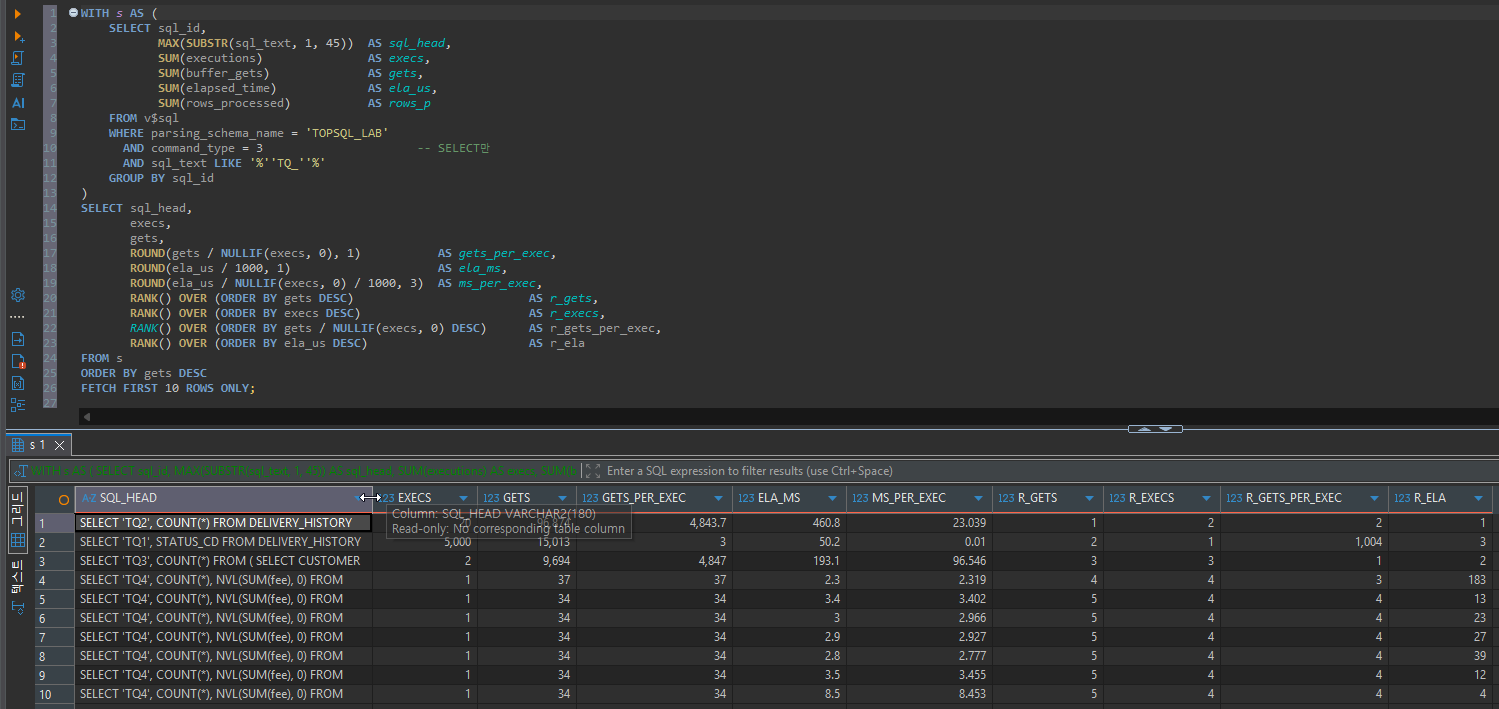Click the editor horizontal scrollbar left arrow
This screenshot has width=1499, height=709.
[x=86, y=416]
